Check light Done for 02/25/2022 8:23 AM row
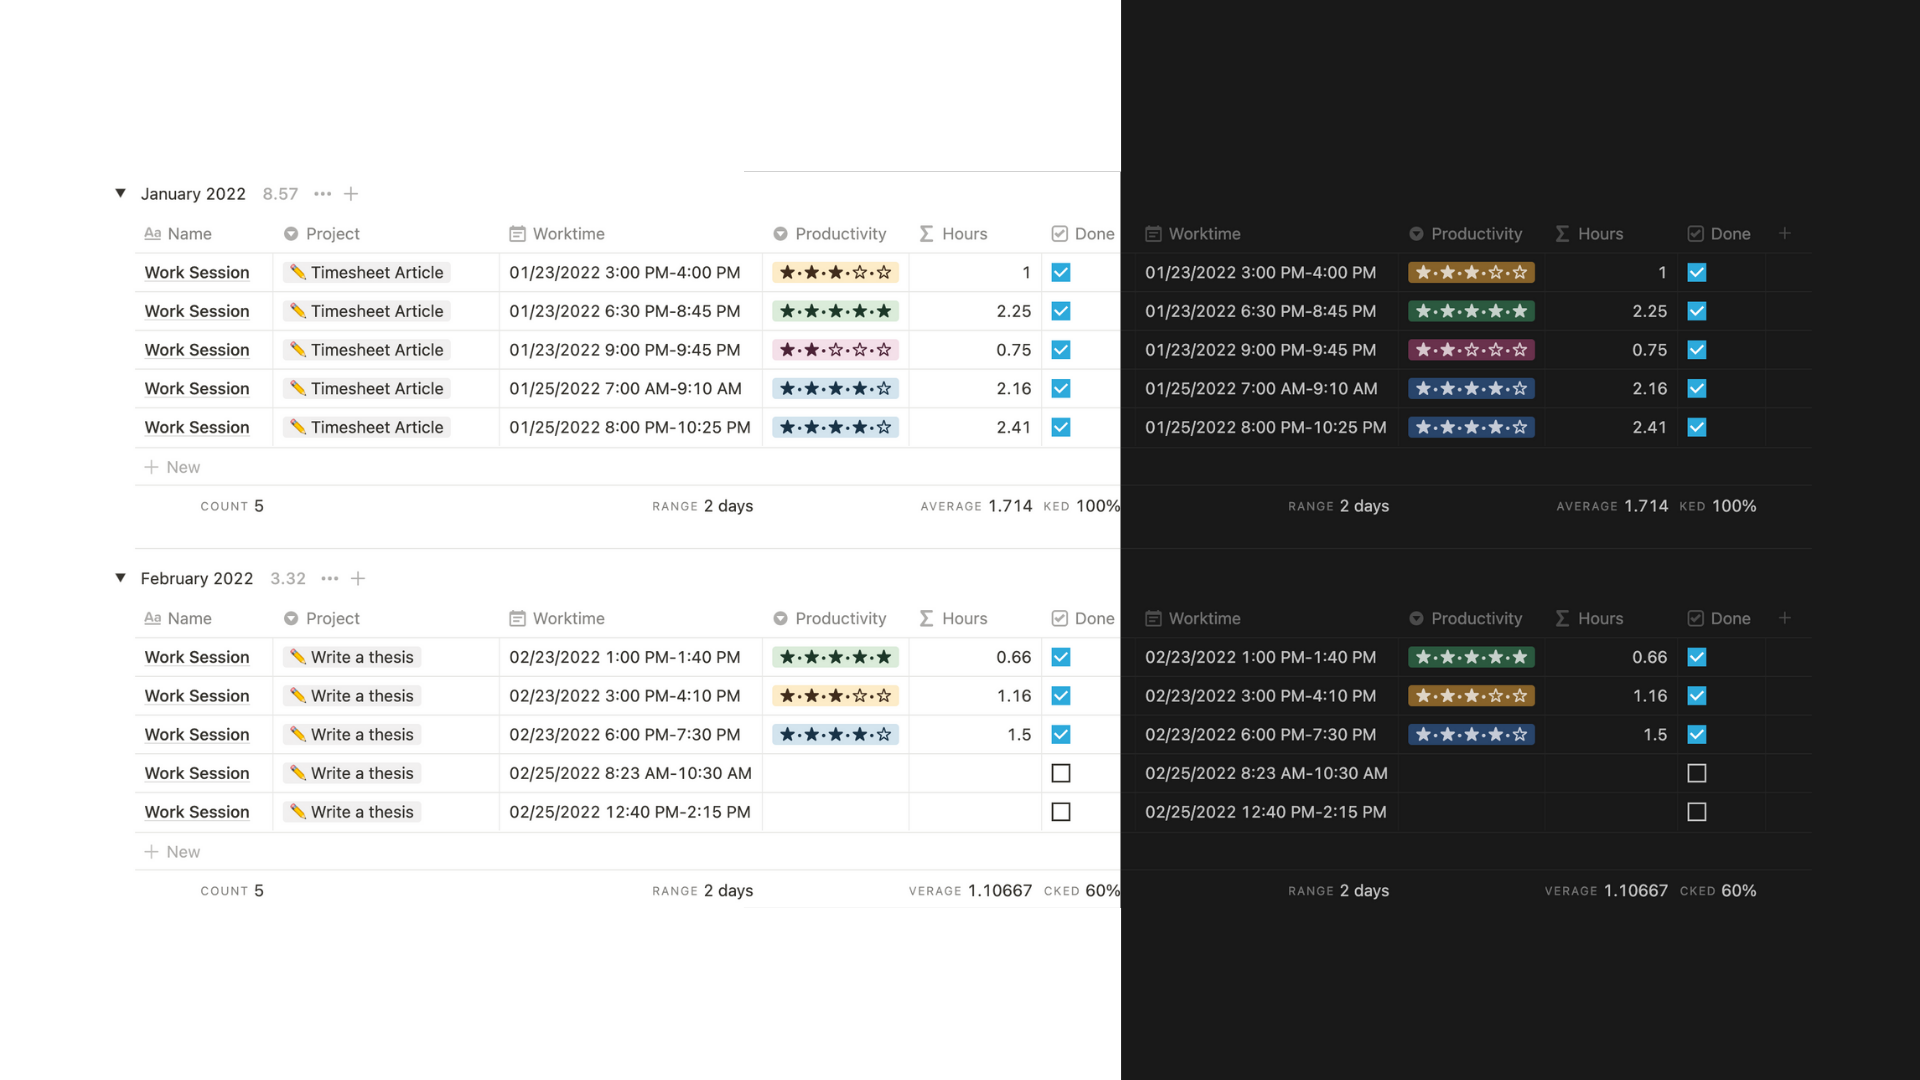 (x=1061, y=773)
